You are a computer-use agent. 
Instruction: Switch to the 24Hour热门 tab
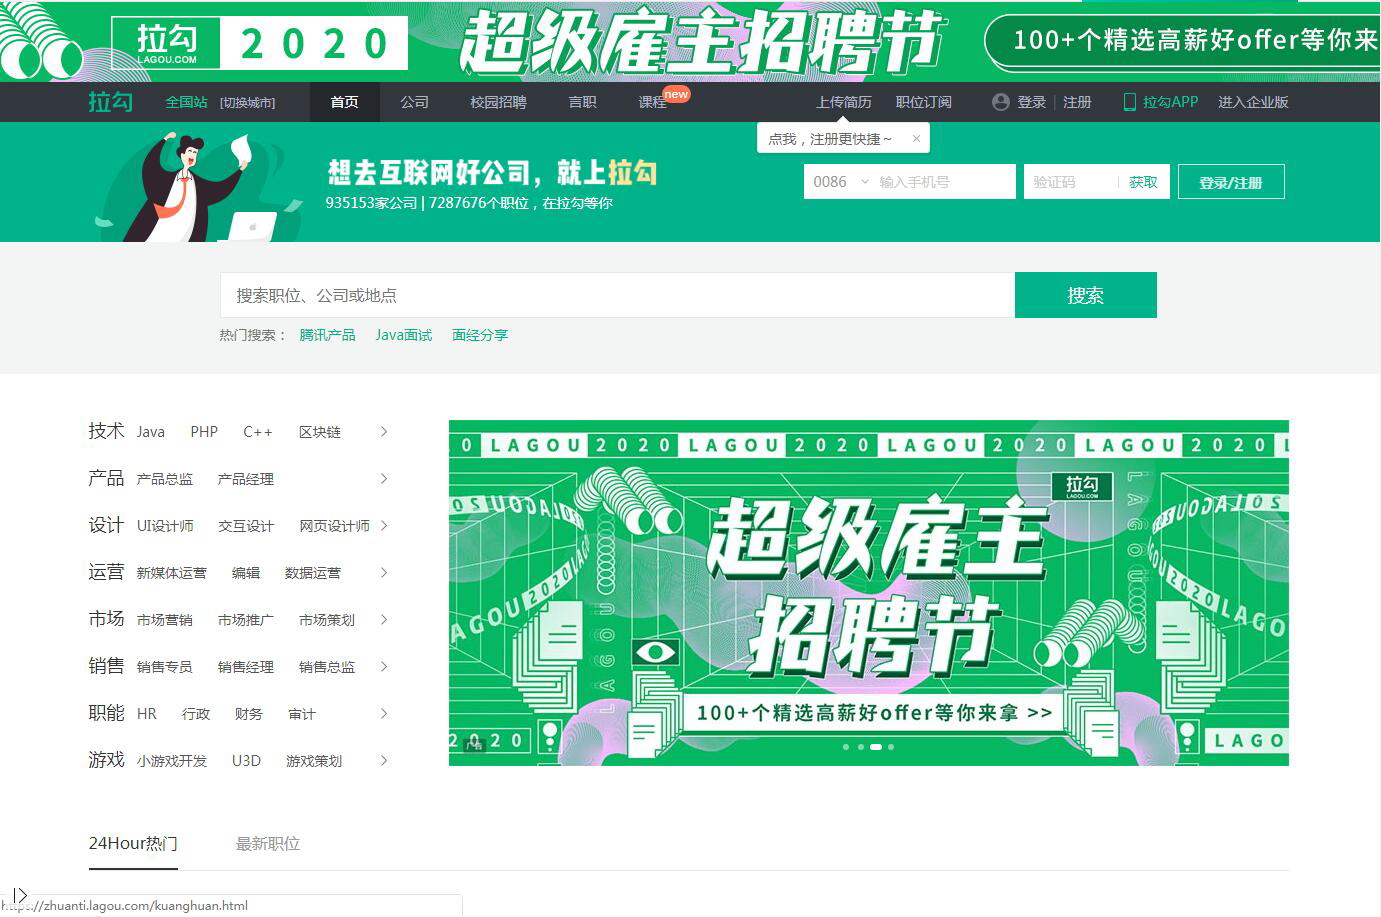133,844
